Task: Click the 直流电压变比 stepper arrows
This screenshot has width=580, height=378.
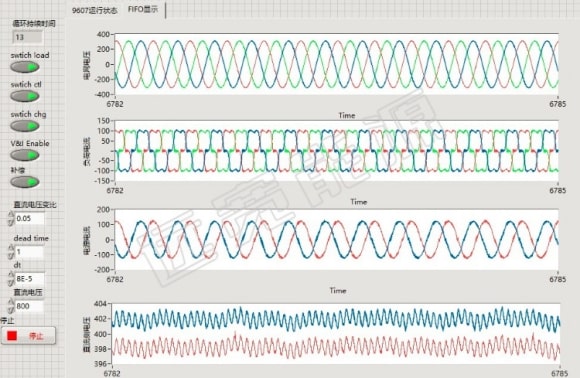Action: click(11, 219)
